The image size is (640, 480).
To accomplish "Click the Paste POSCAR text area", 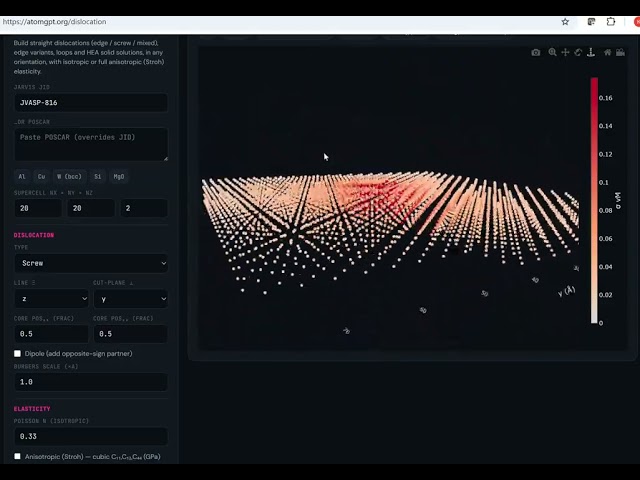I will (x=91, y=144).
